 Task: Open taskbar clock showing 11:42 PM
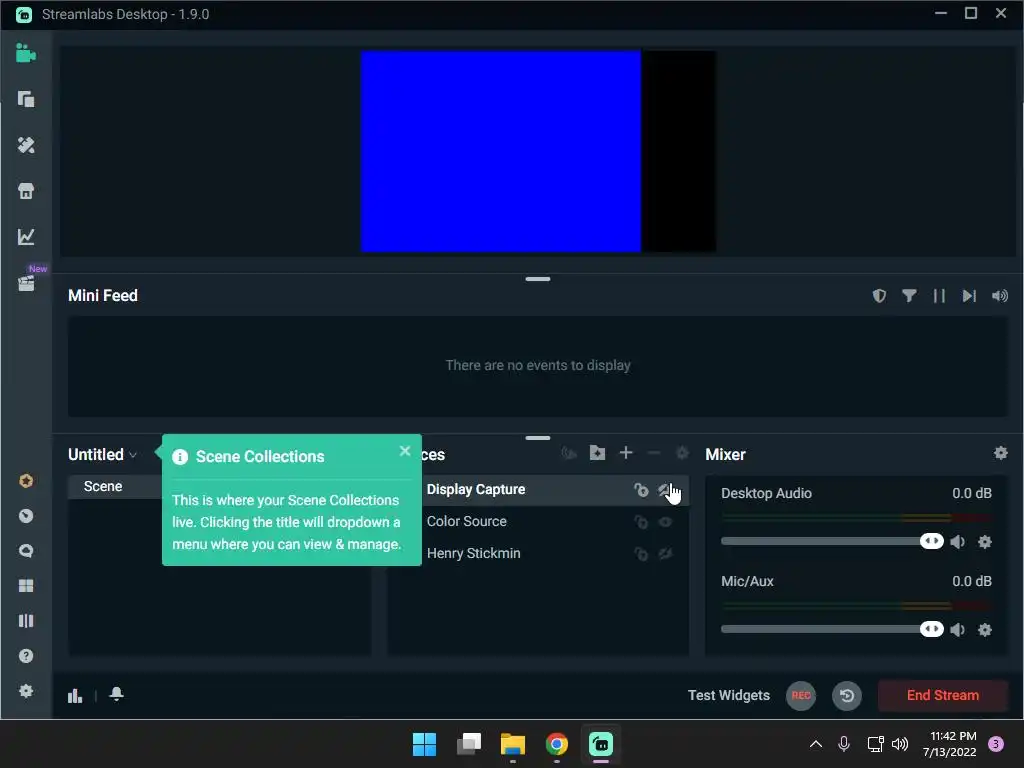click(949, 744)
